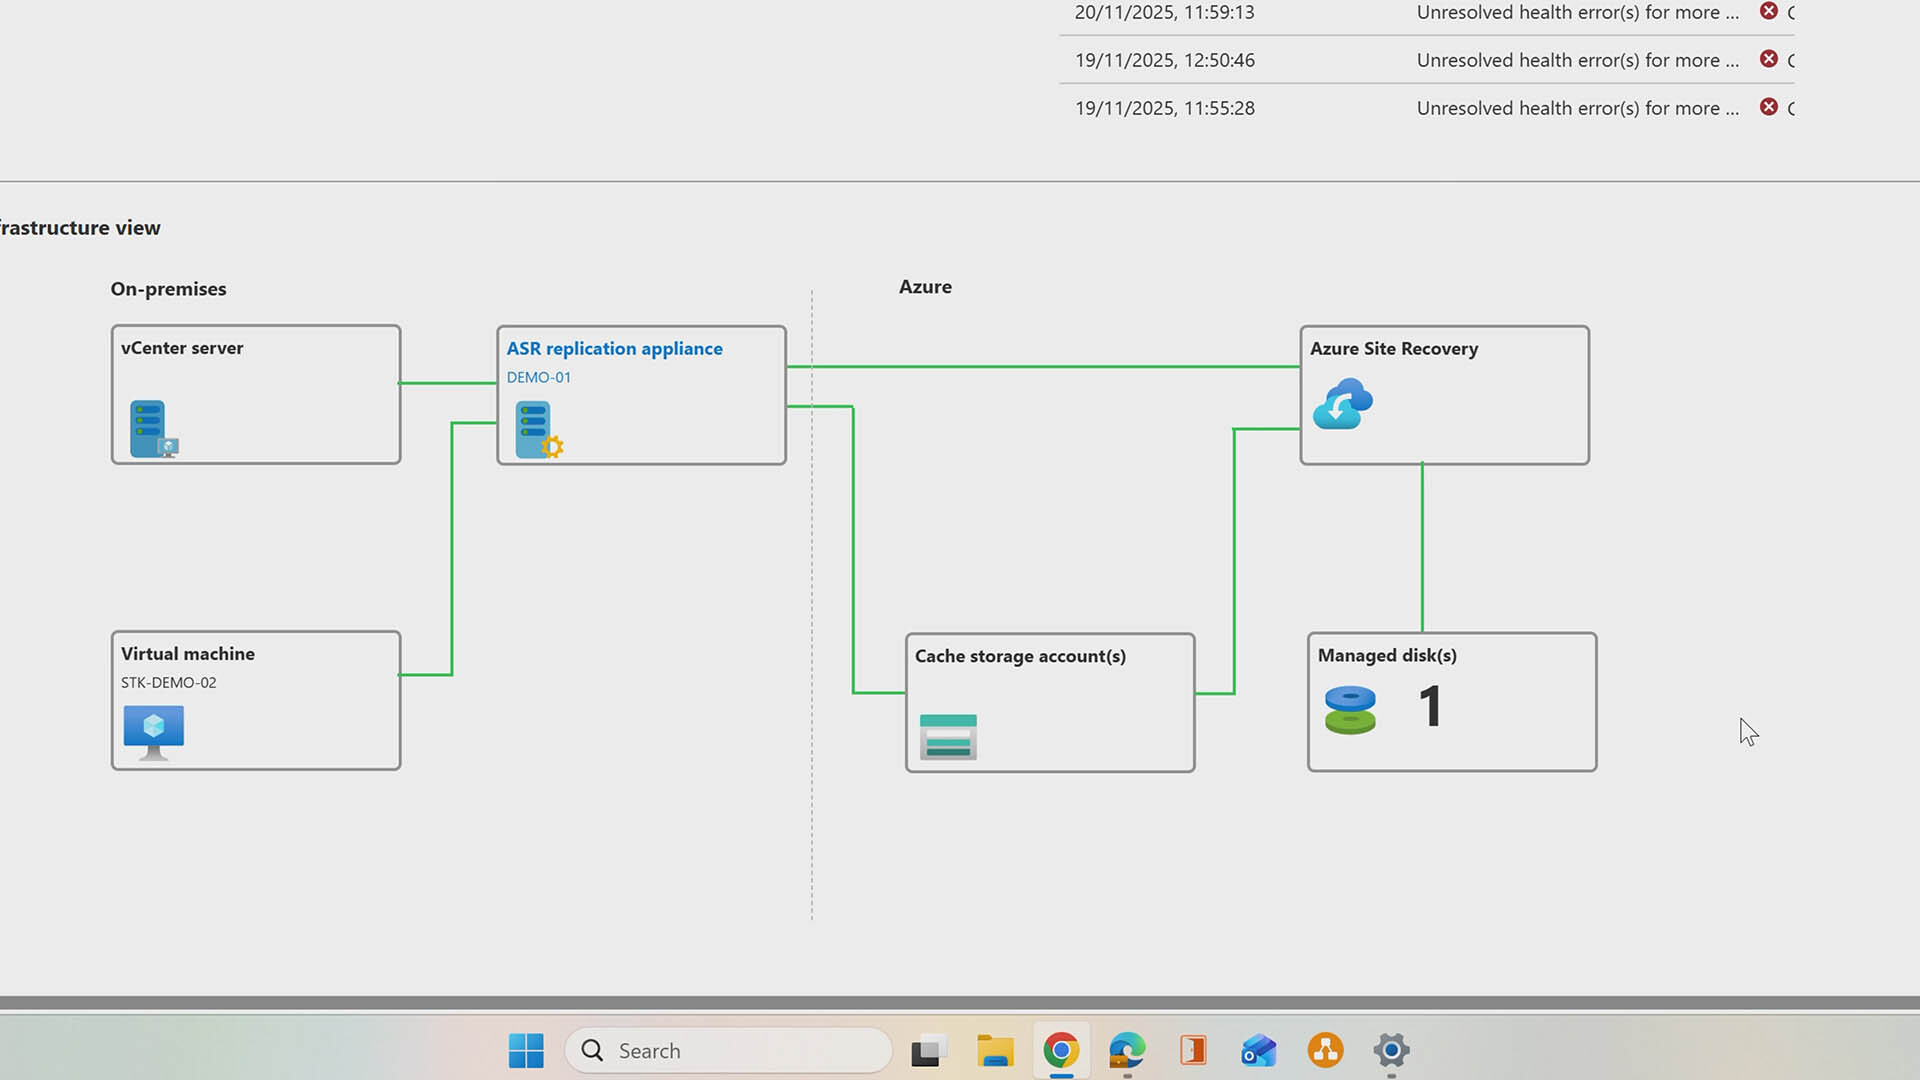Select the Managed disk(s) count box
The image size is (1920, 1080).
coord(1451,702)
